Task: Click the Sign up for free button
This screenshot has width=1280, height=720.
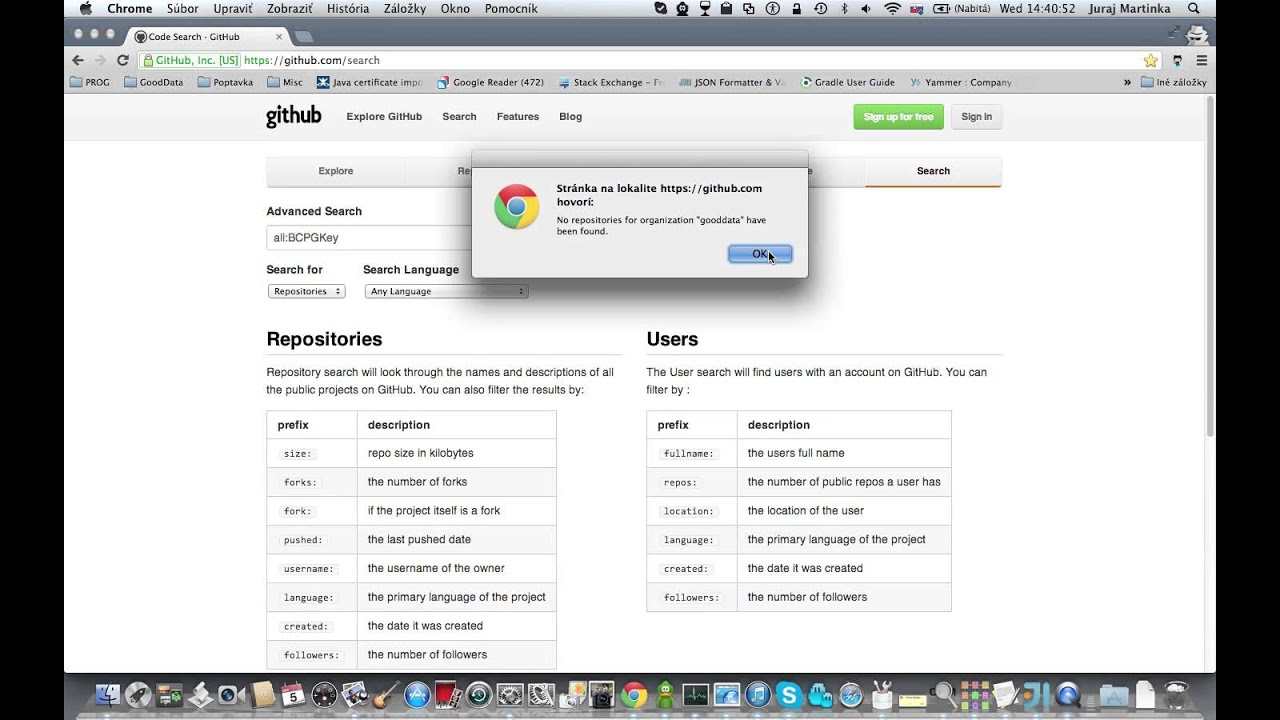Action: click(x=898, y=117)
